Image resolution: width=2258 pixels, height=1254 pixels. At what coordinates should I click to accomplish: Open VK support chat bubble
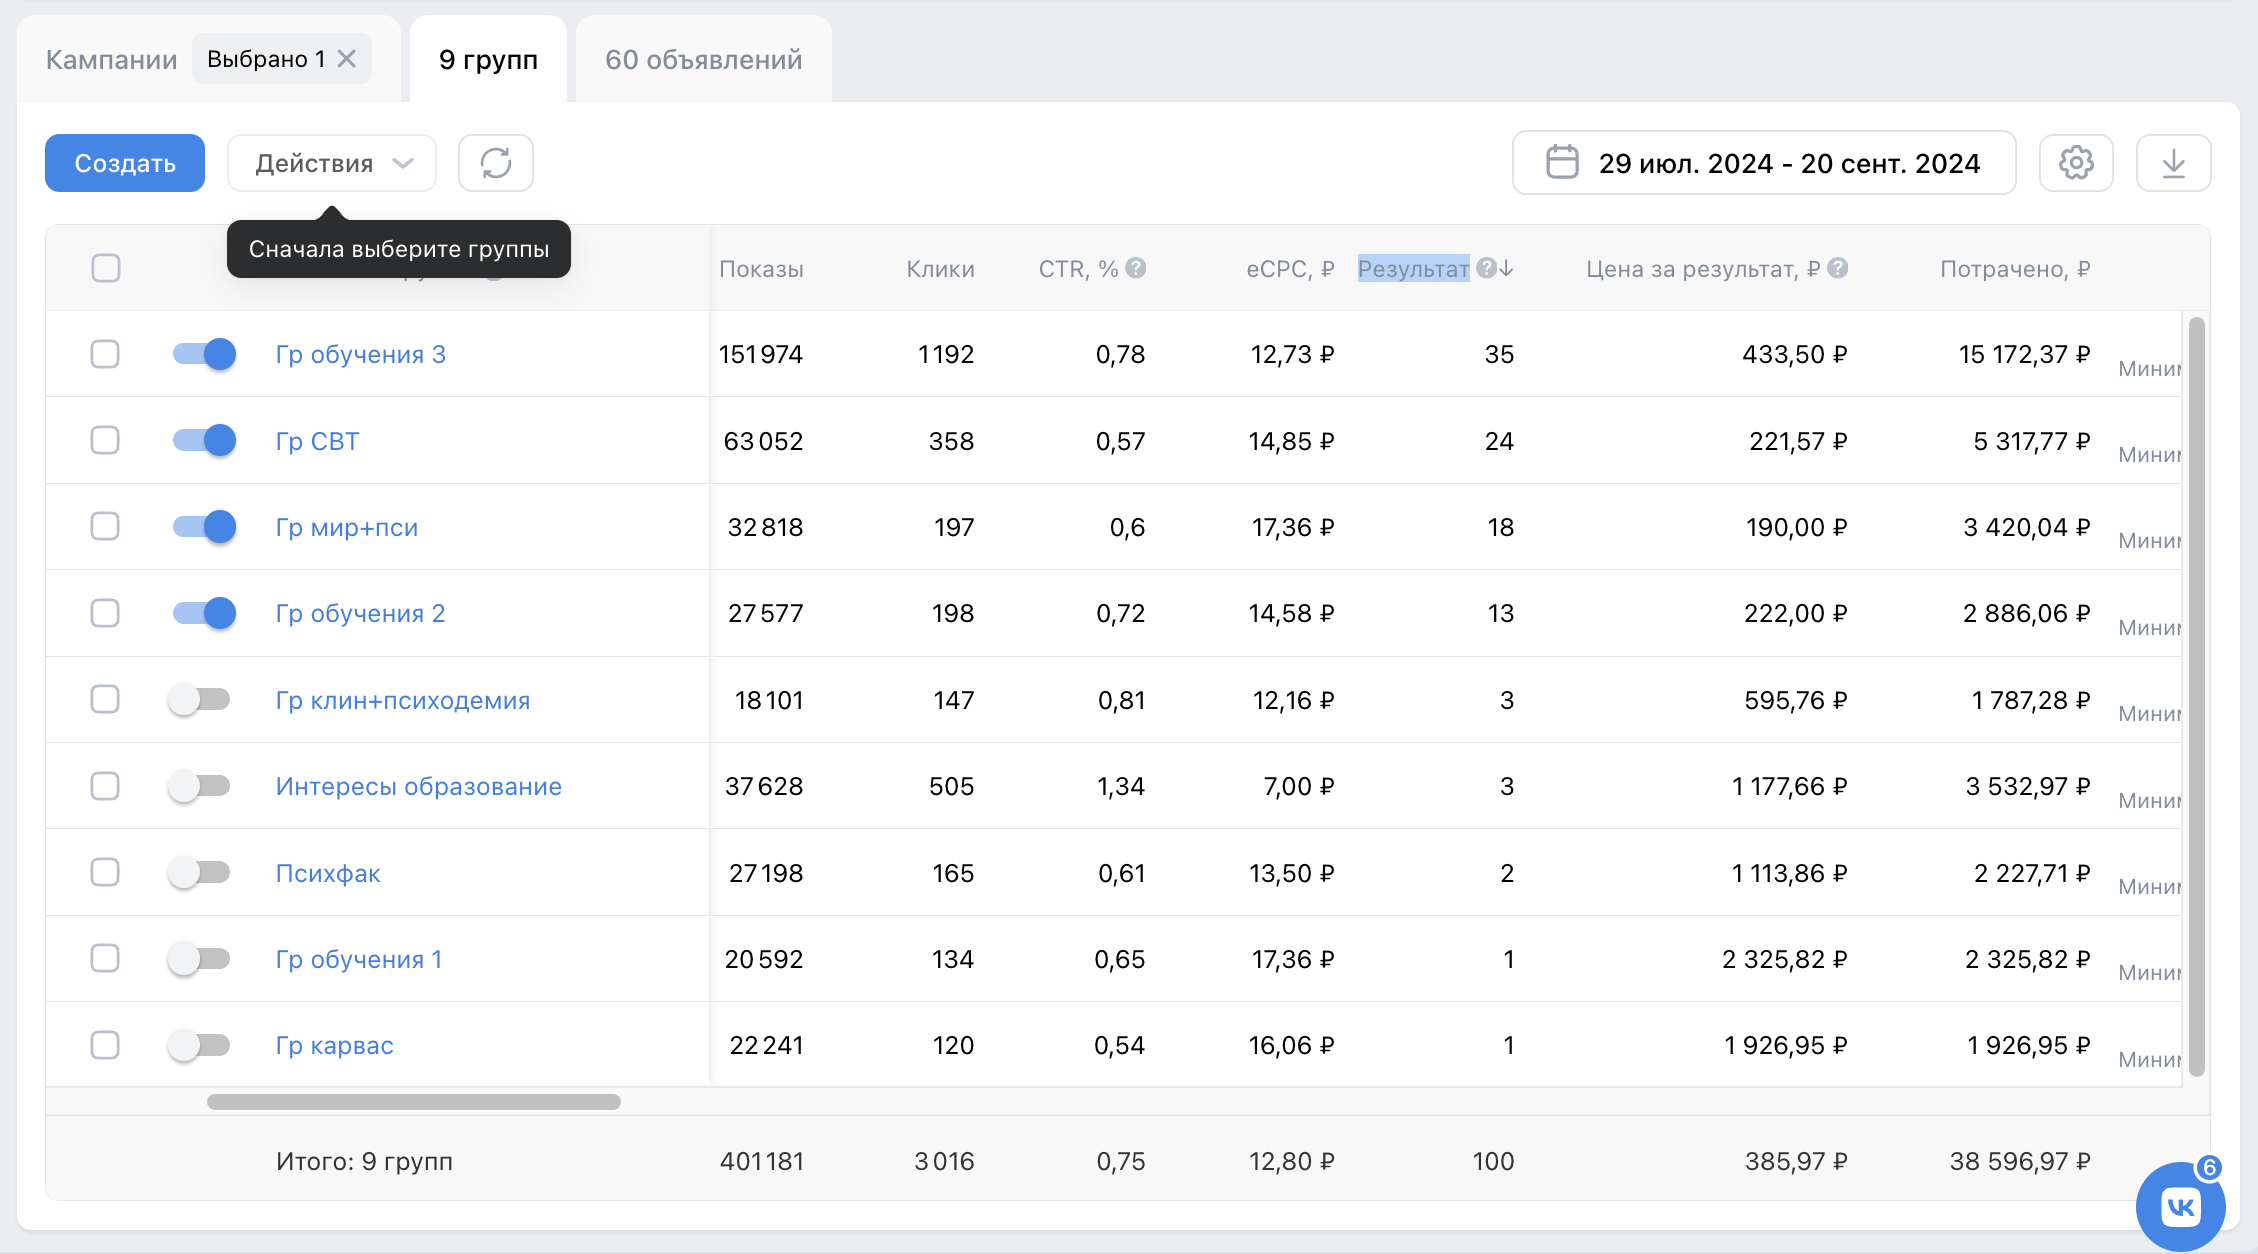pos(2180,1206)
